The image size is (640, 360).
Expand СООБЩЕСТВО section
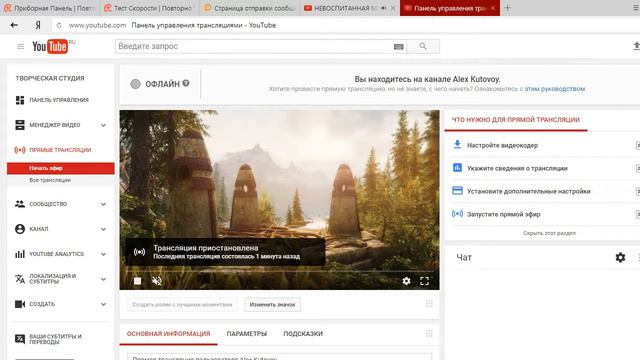(x=103, y=204)
